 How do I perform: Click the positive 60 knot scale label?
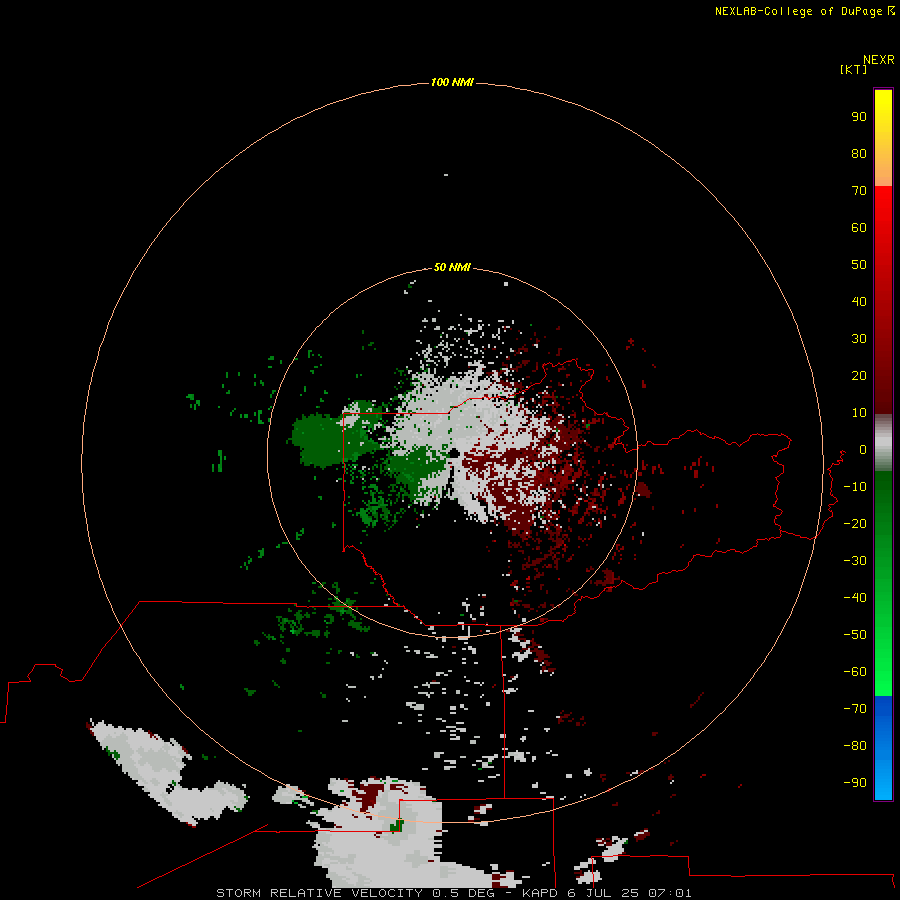point(859,227)
